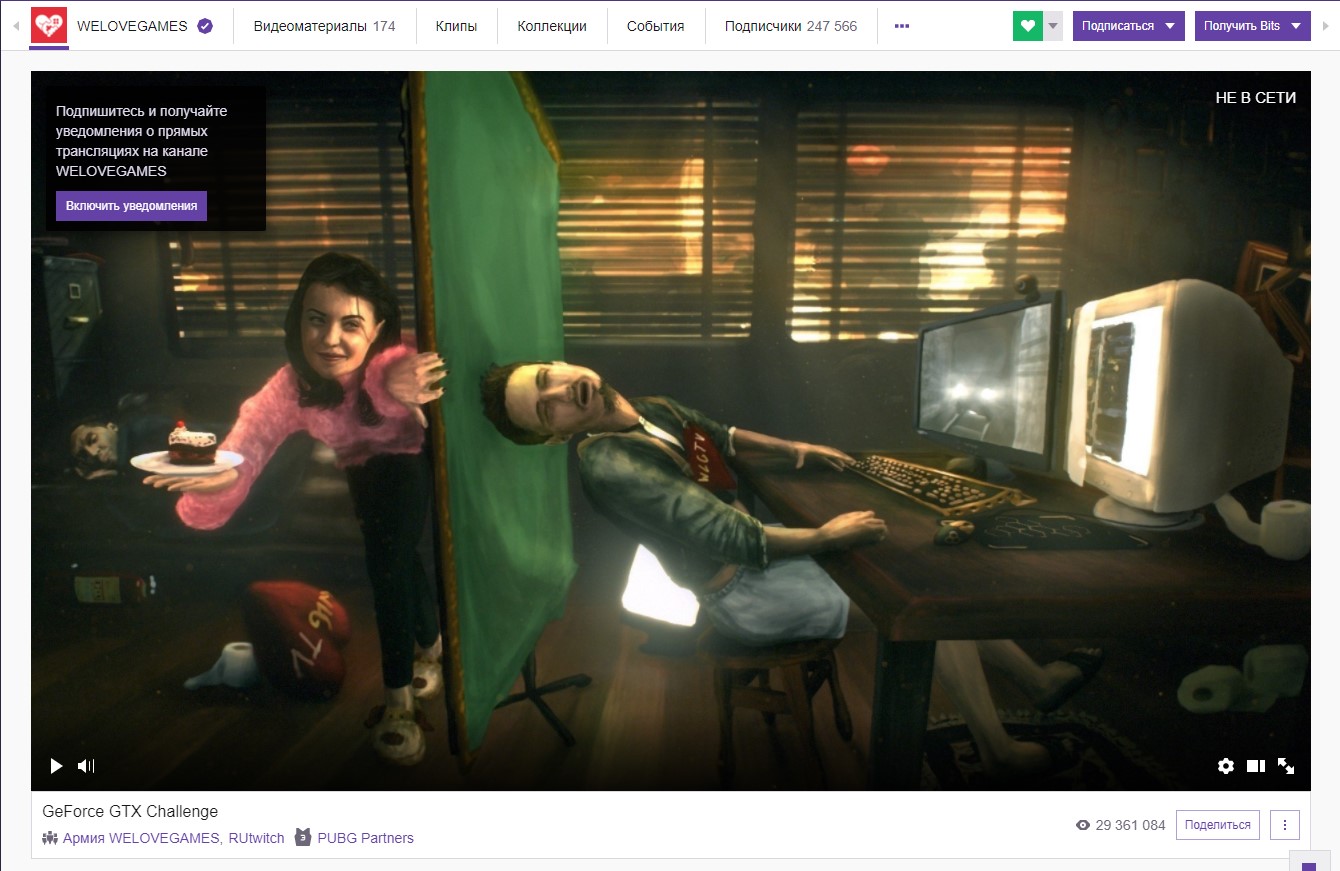Image resolution: width=1340 pixels, height=871 pixels.
Task: Click the purple chat button at bottom right
Action: tap(1309, 861)
